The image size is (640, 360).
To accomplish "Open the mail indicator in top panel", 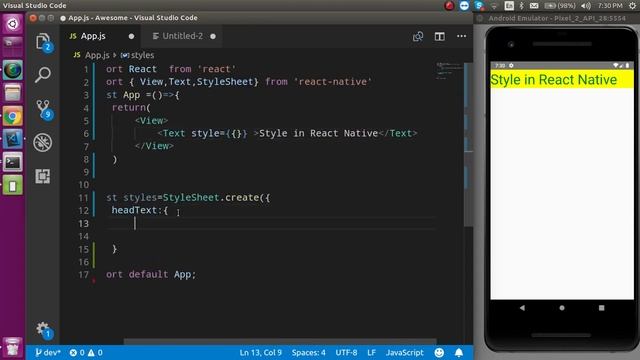I will coord(534,6).
